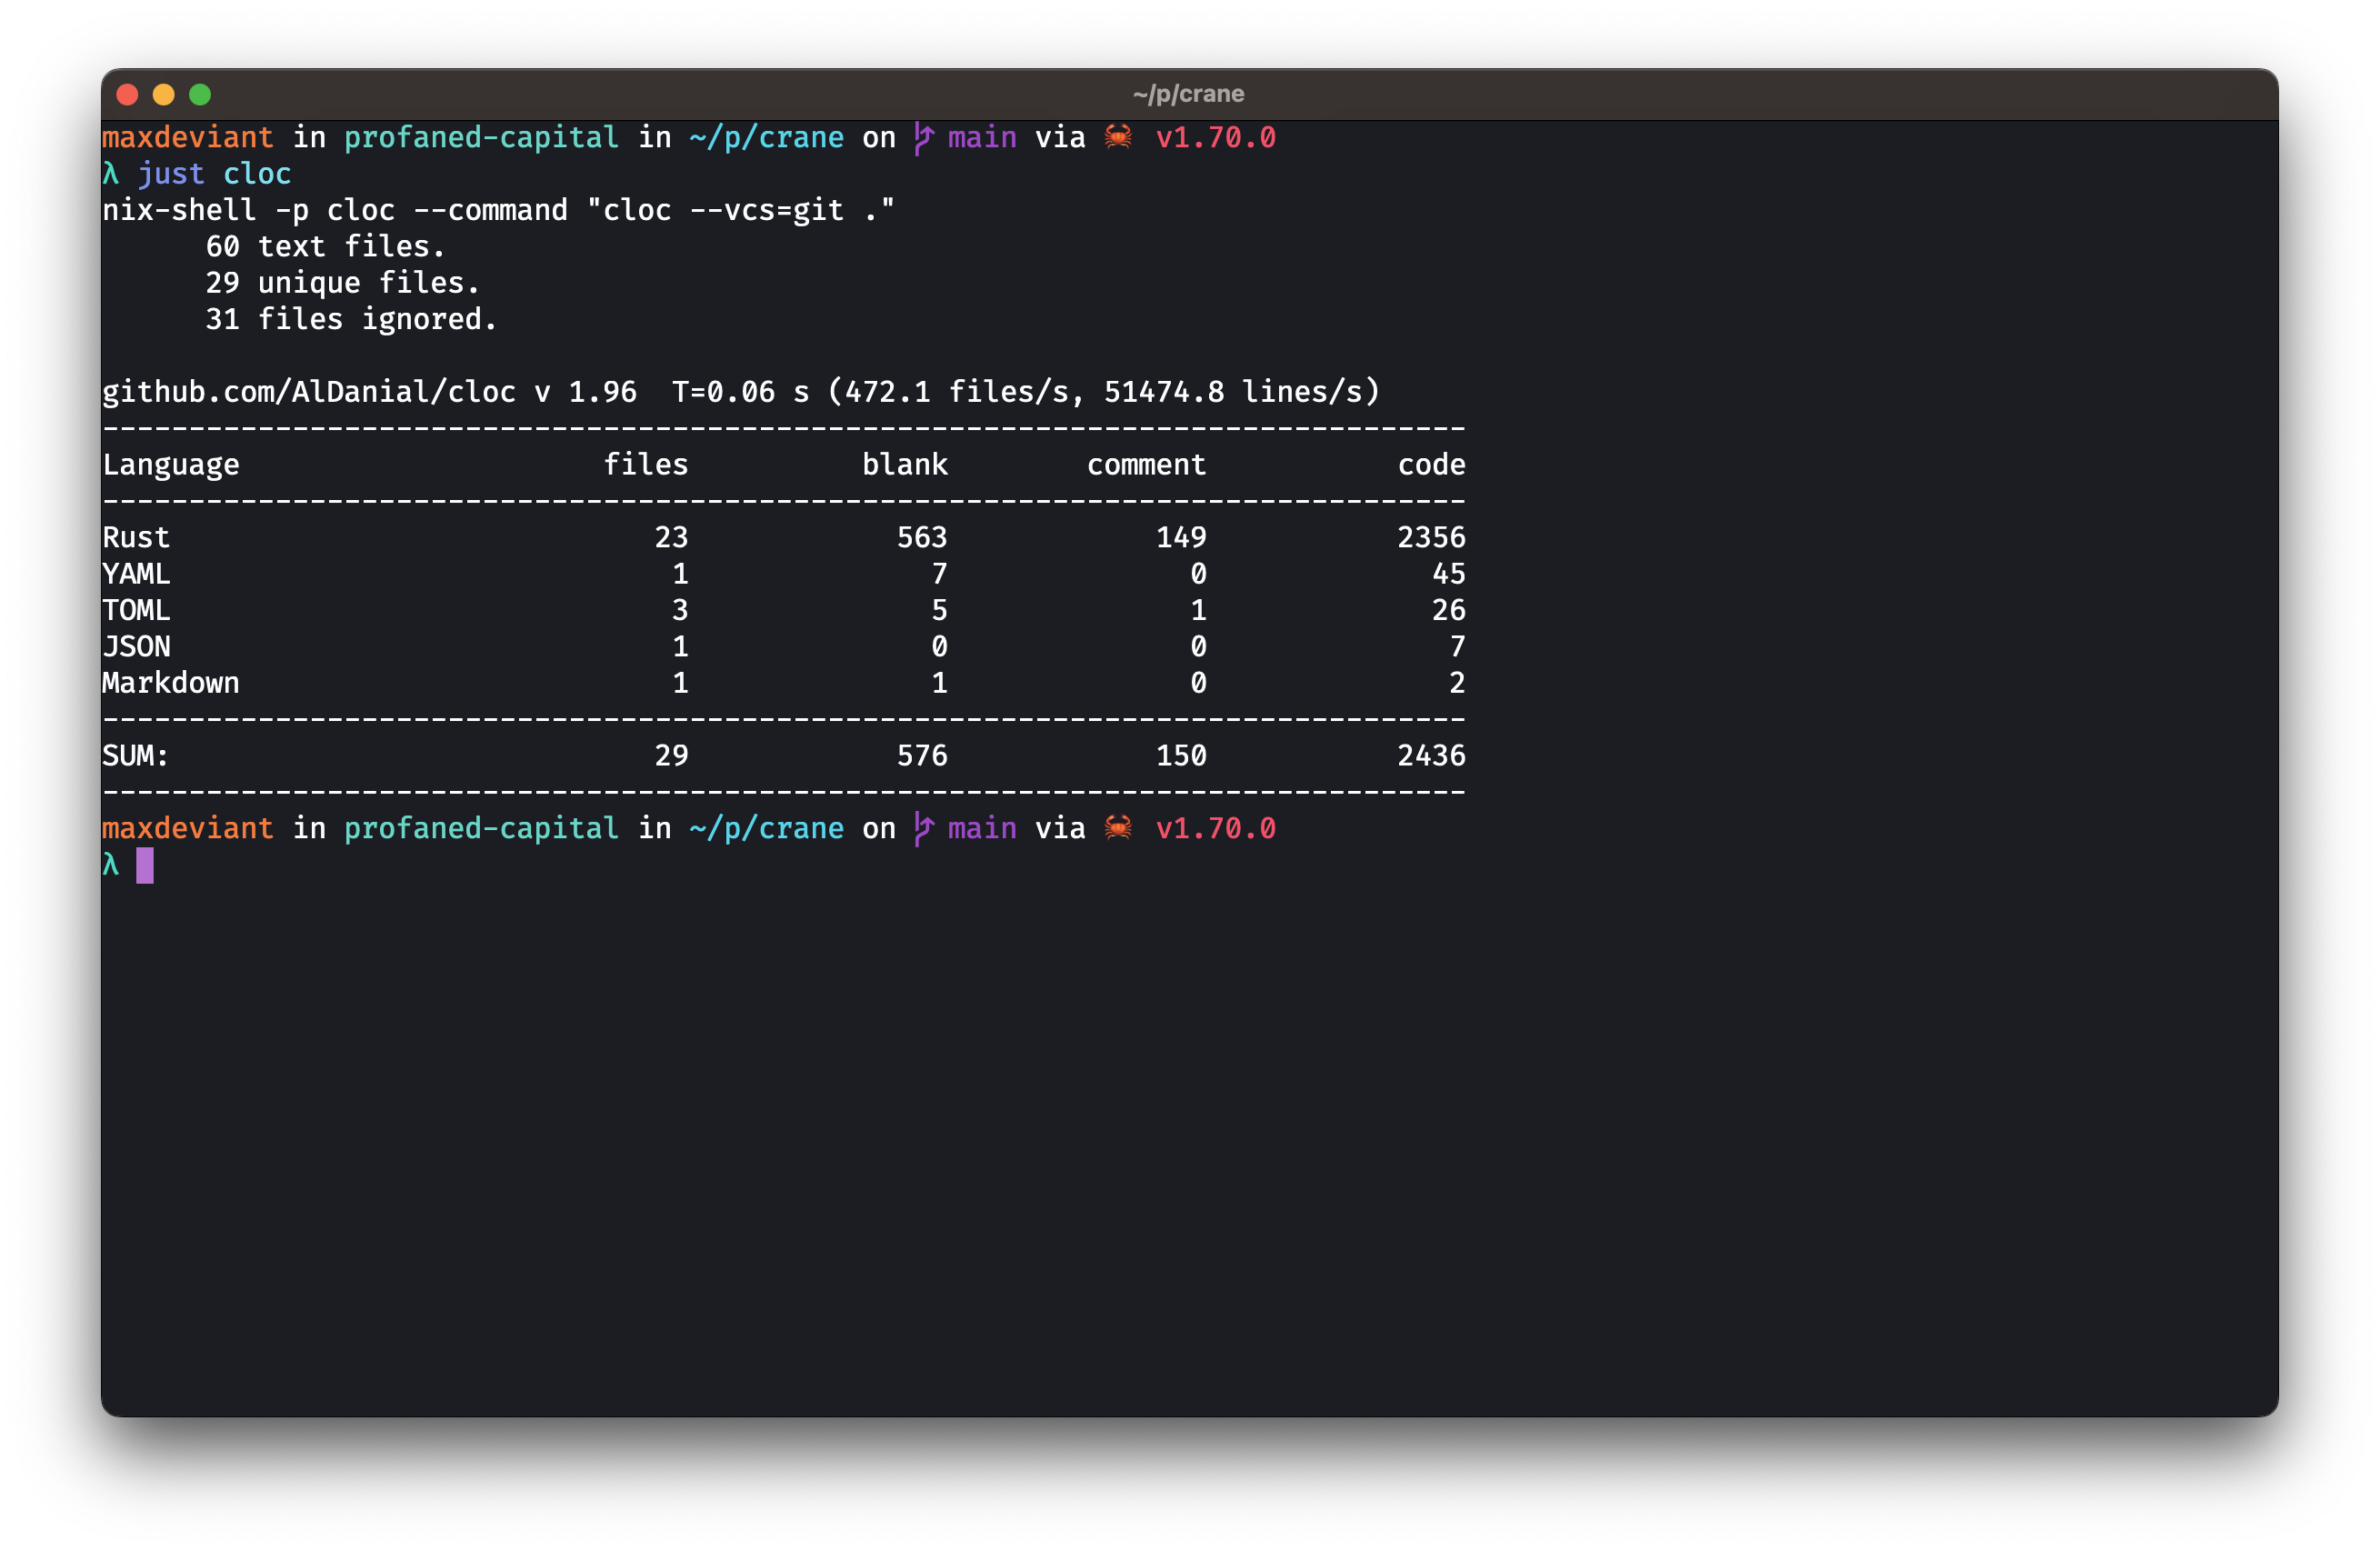Click TOML code count 26
The height and width of the screenshot is (1551, 2380).
click(x=1449, y=610)
